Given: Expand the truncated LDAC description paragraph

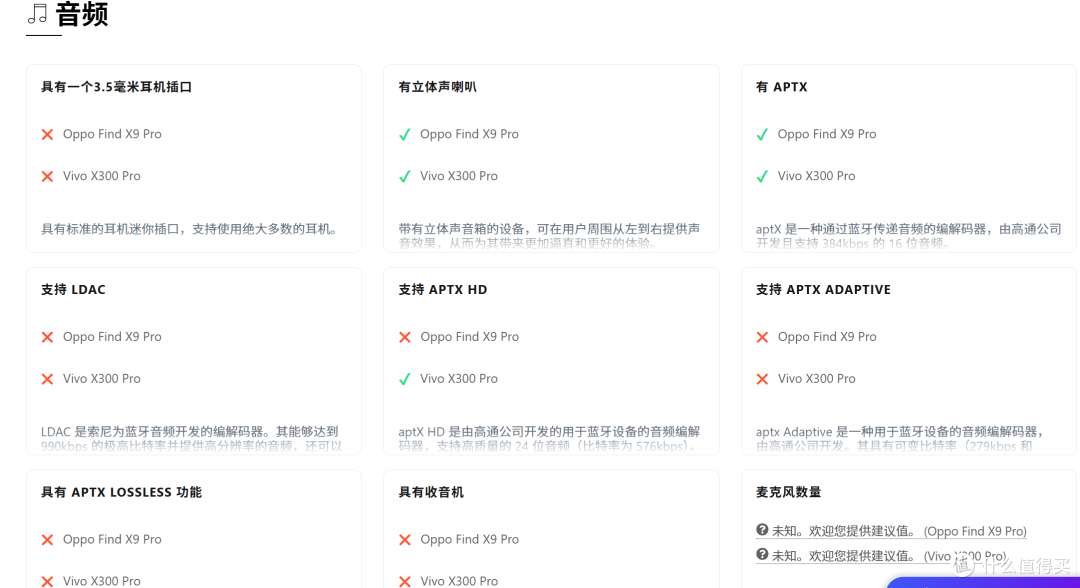Looking at the screenshot, I should coord(192,439).
